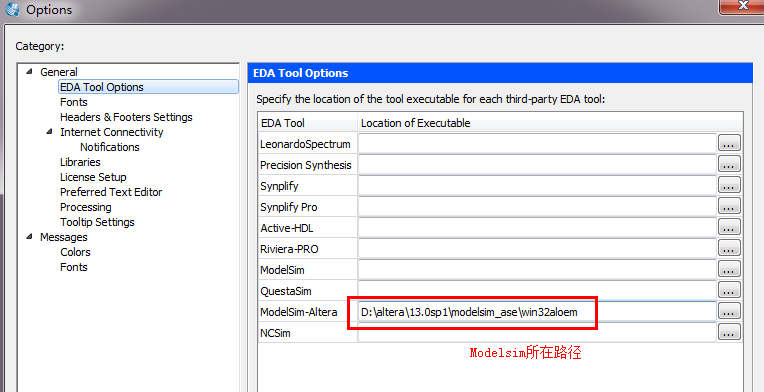Open Notifications settings
The image size is (764, 392).
click(110, 147)
